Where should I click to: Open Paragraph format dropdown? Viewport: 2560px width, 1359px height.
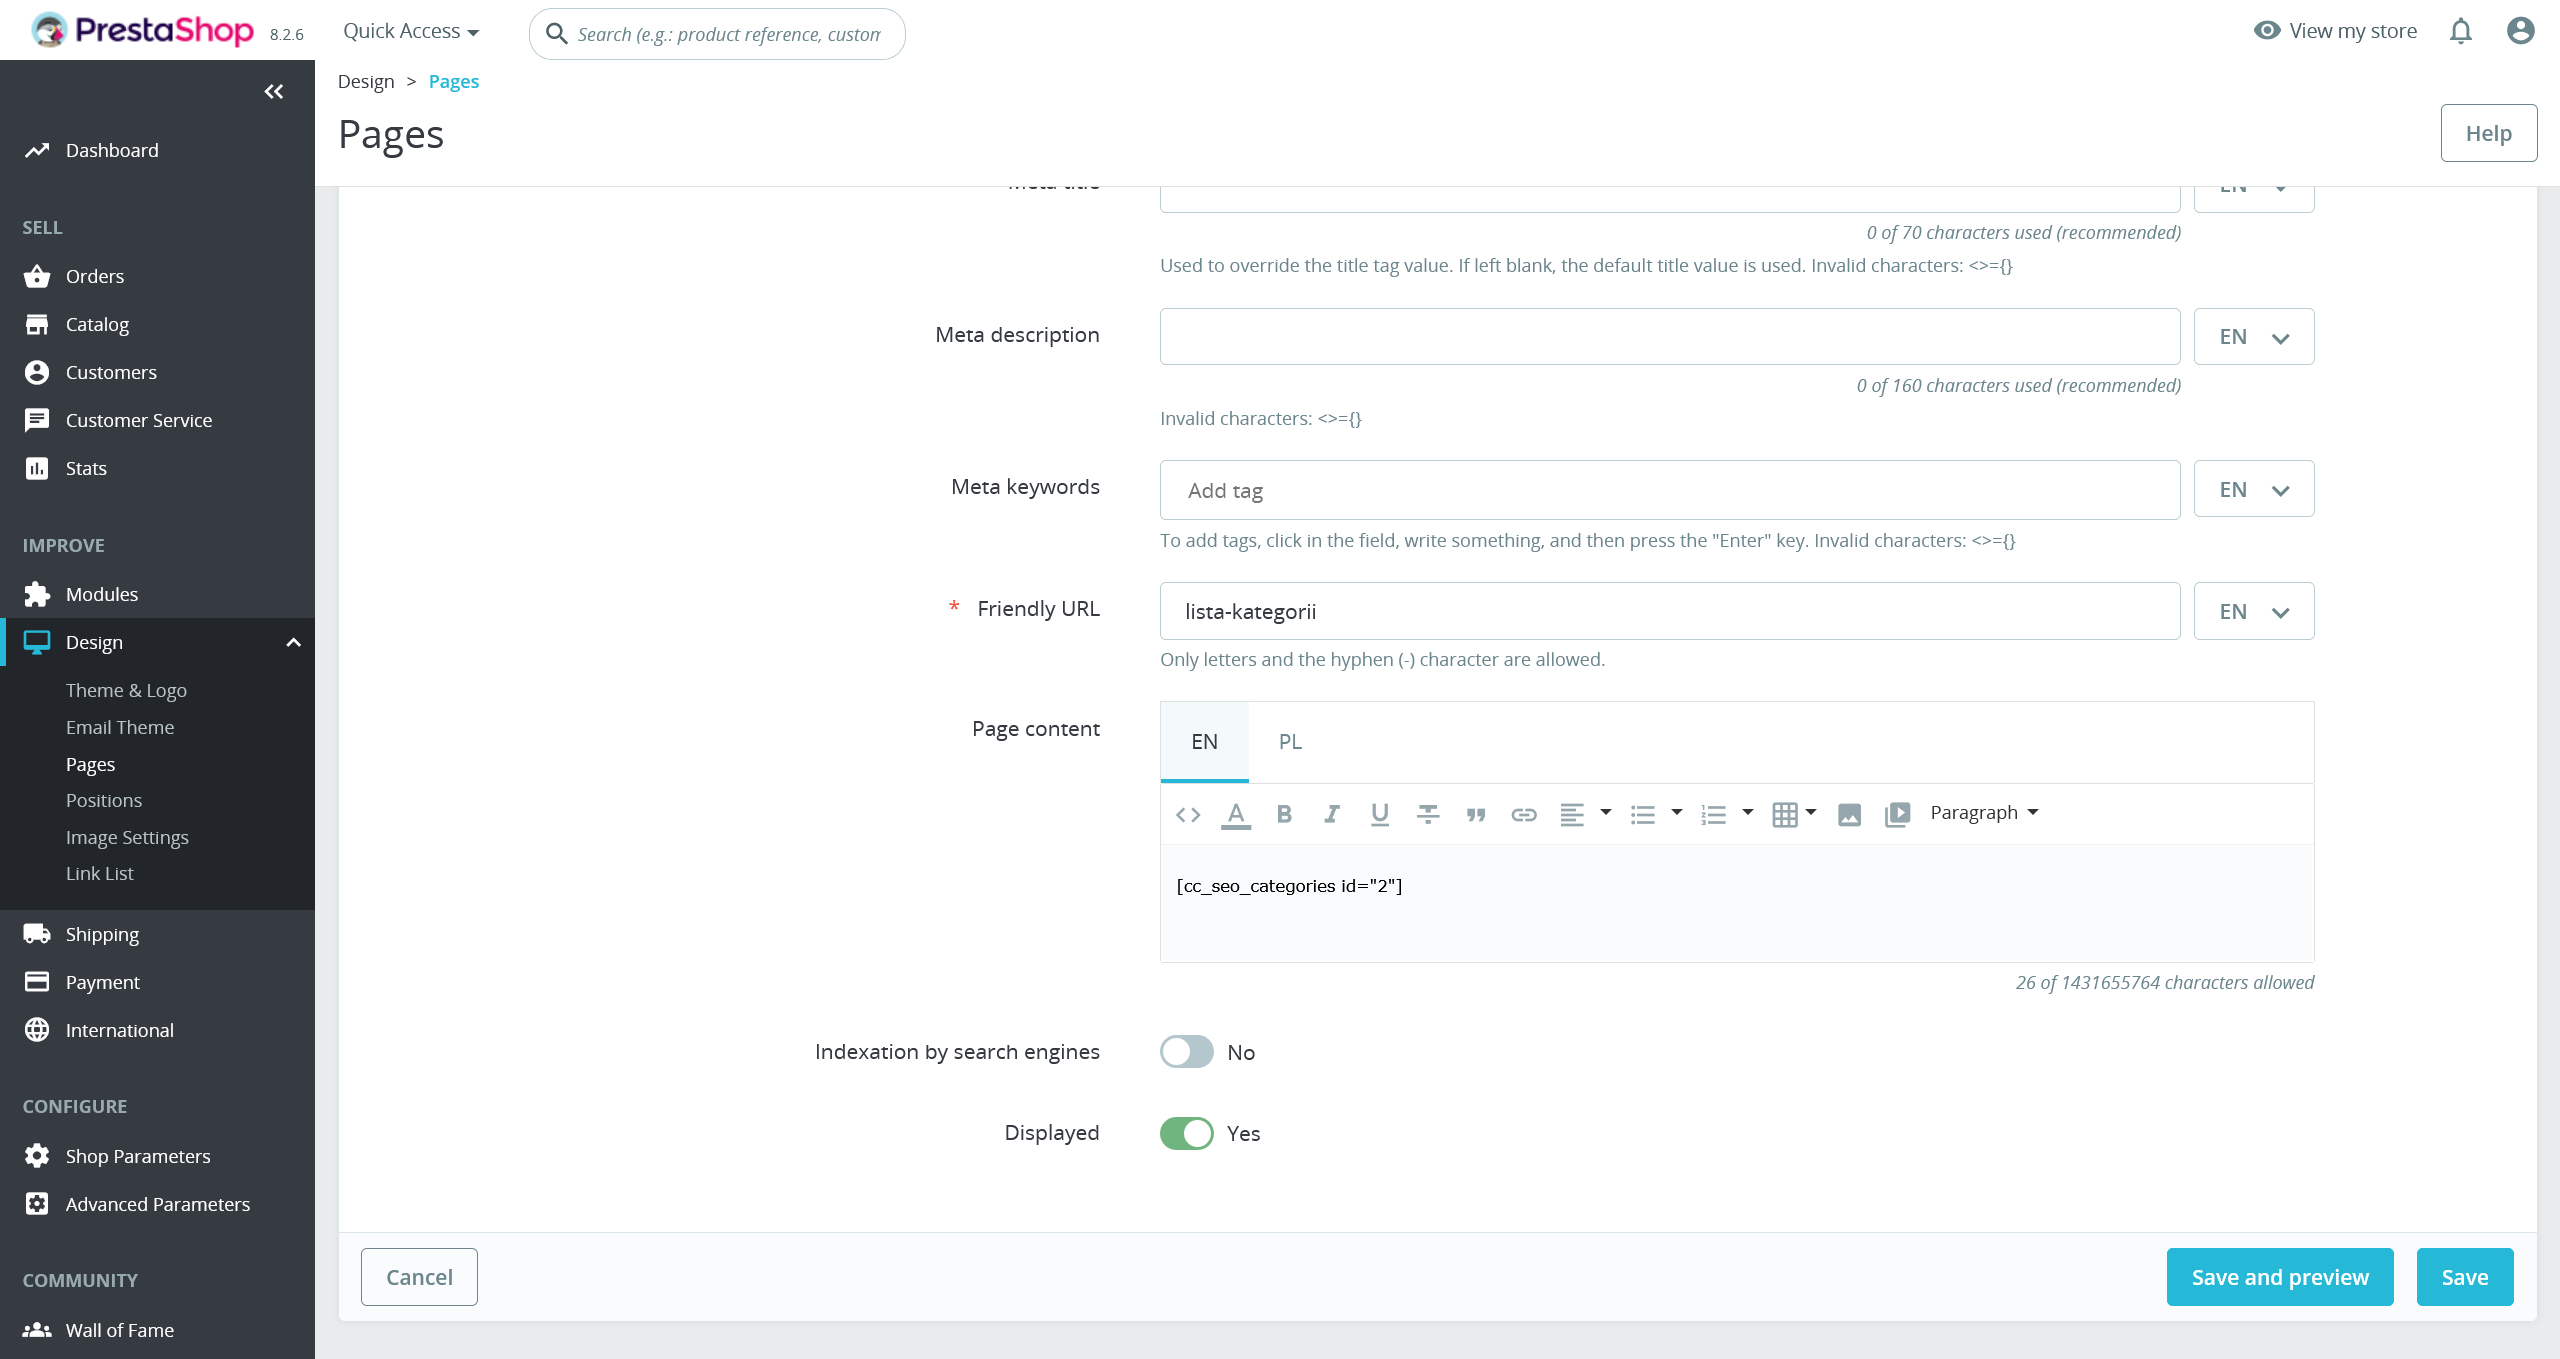pos(1984,813)
